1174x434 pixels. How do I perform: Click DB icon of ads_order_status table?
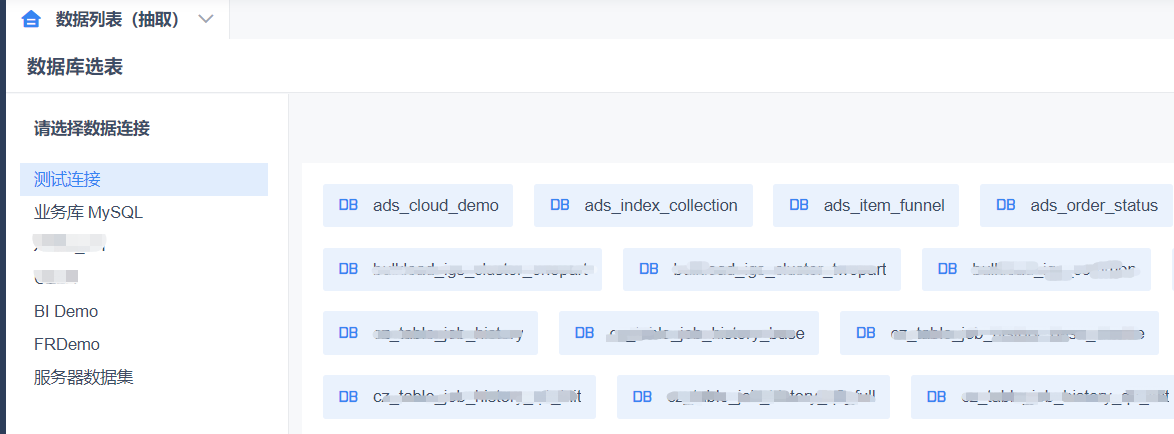click(1005, 205)
